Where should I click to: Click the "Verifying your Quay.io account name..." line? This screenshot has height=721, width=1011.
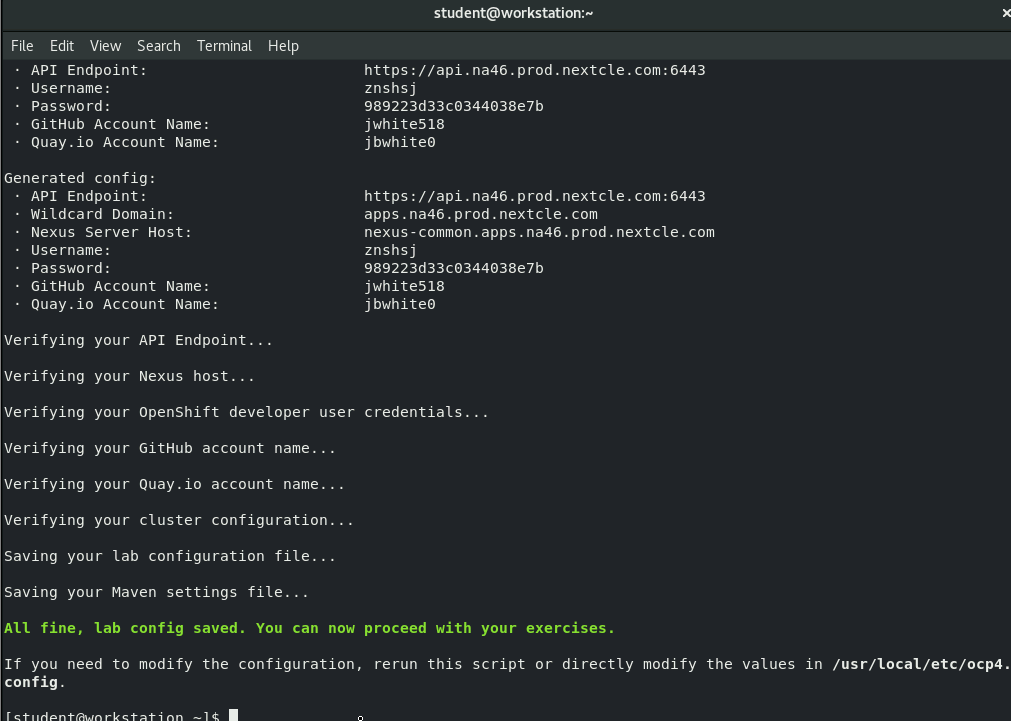pos(174,484)
